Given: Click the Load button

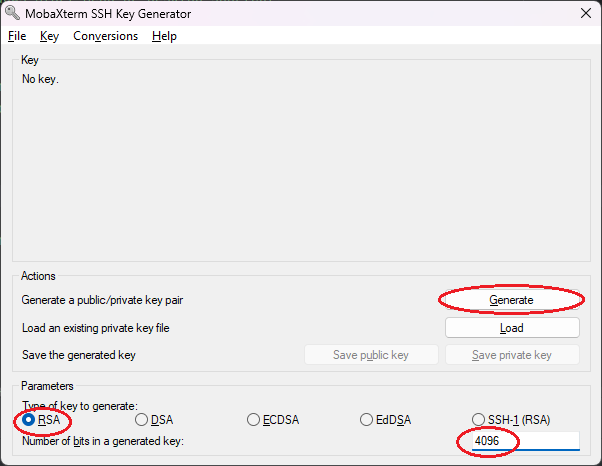Looking at the screenshot, I should [512, 328].
